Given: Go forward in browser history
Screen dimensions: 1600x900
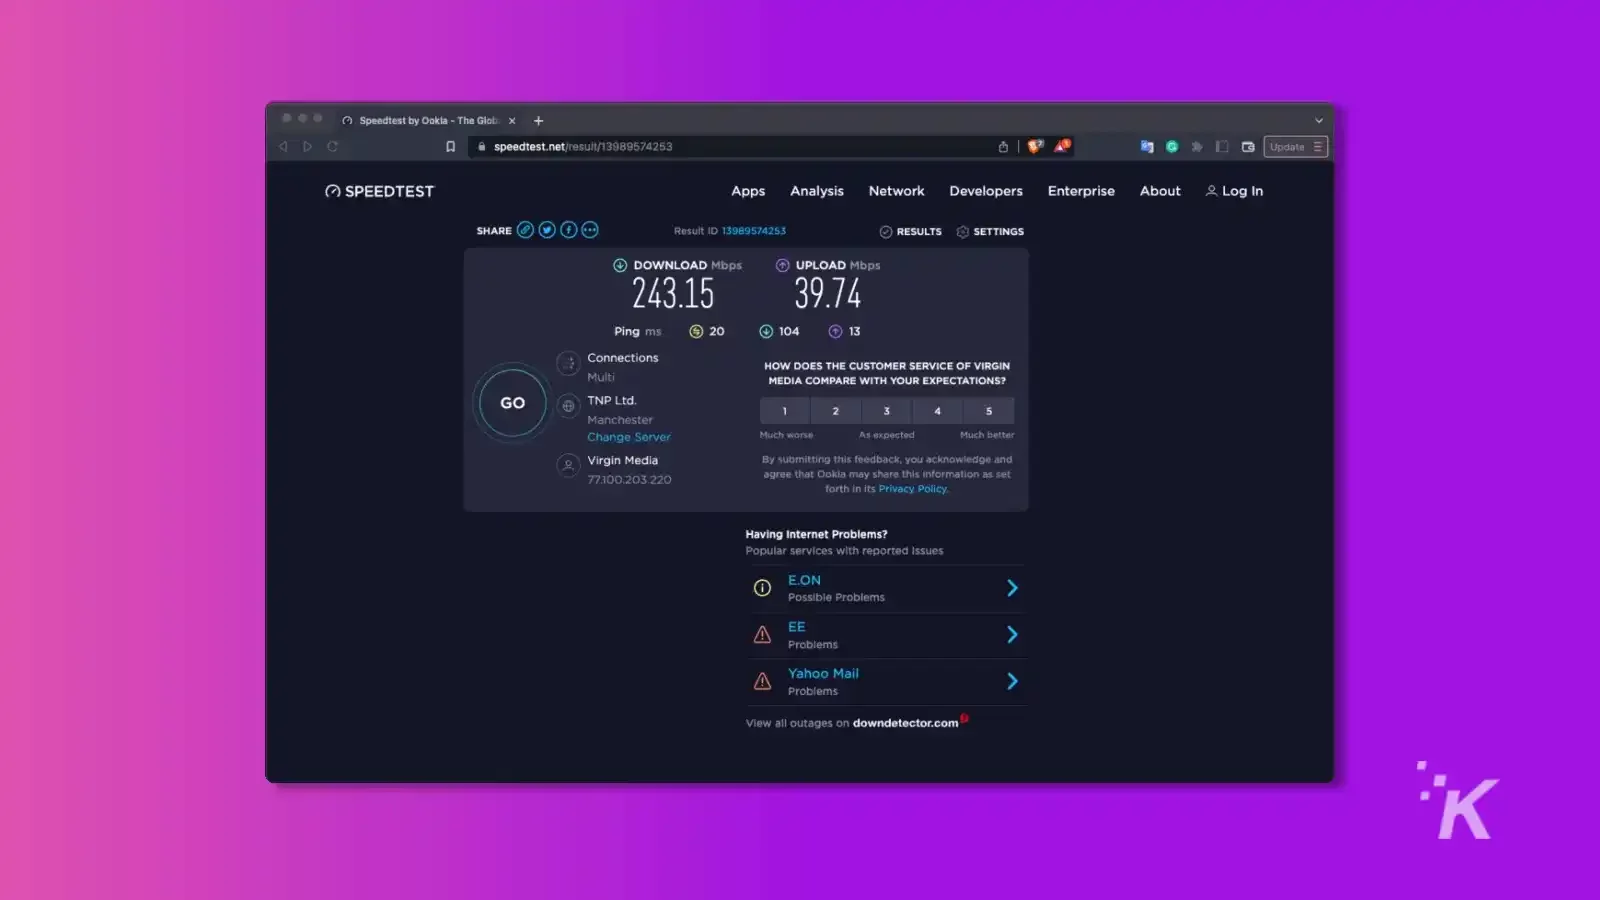Looking at the screenshot, I should tap(307, 146).
